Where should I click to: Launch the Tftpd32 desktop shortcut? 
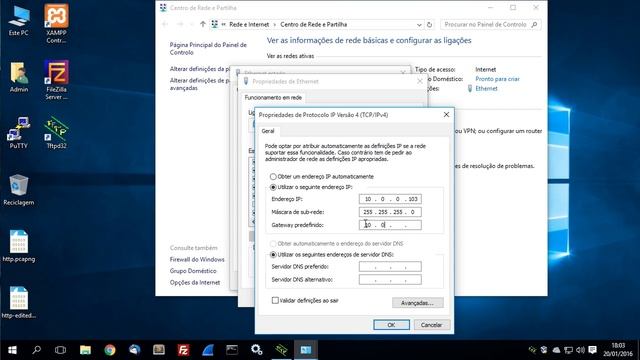point(56,133)
